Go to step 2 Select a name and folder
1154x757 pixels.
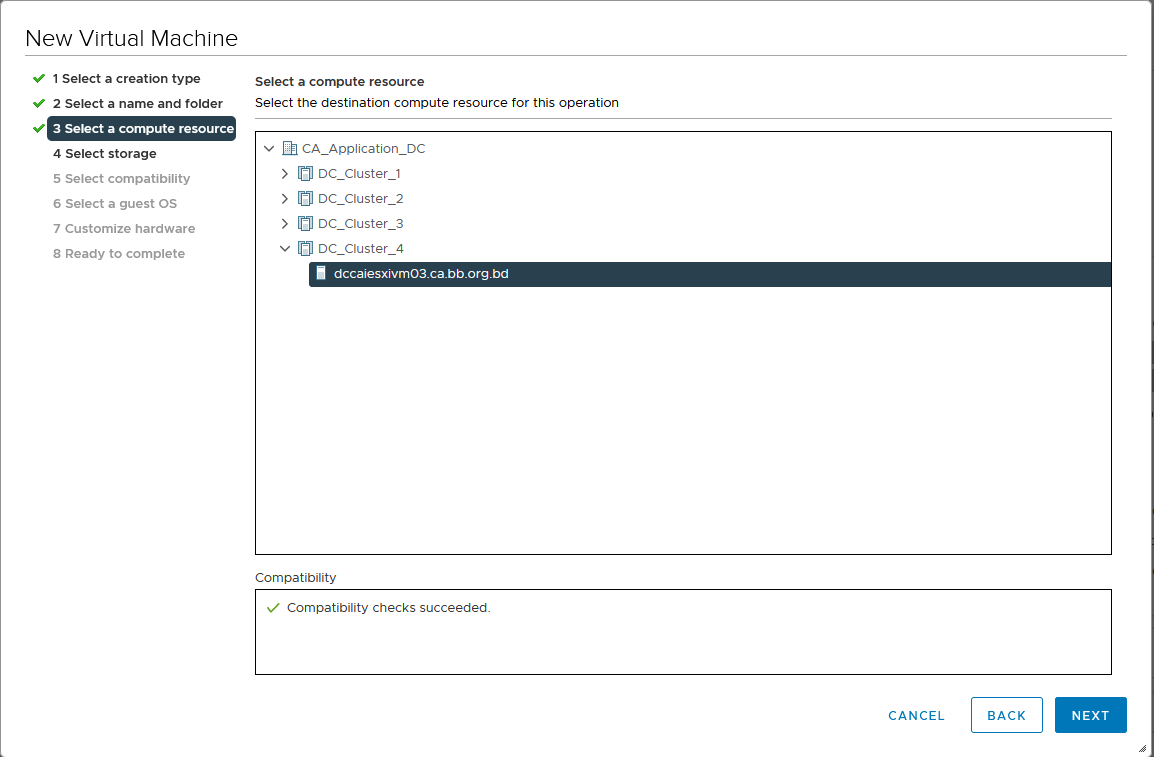tap(138, 104)
